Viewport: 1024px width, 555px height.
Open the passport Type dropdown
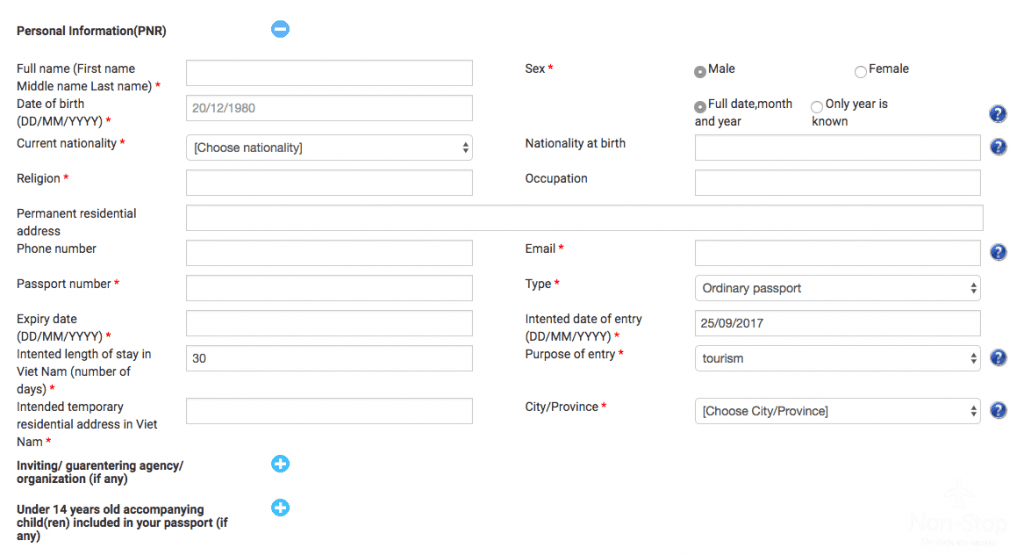coord(837,288)
